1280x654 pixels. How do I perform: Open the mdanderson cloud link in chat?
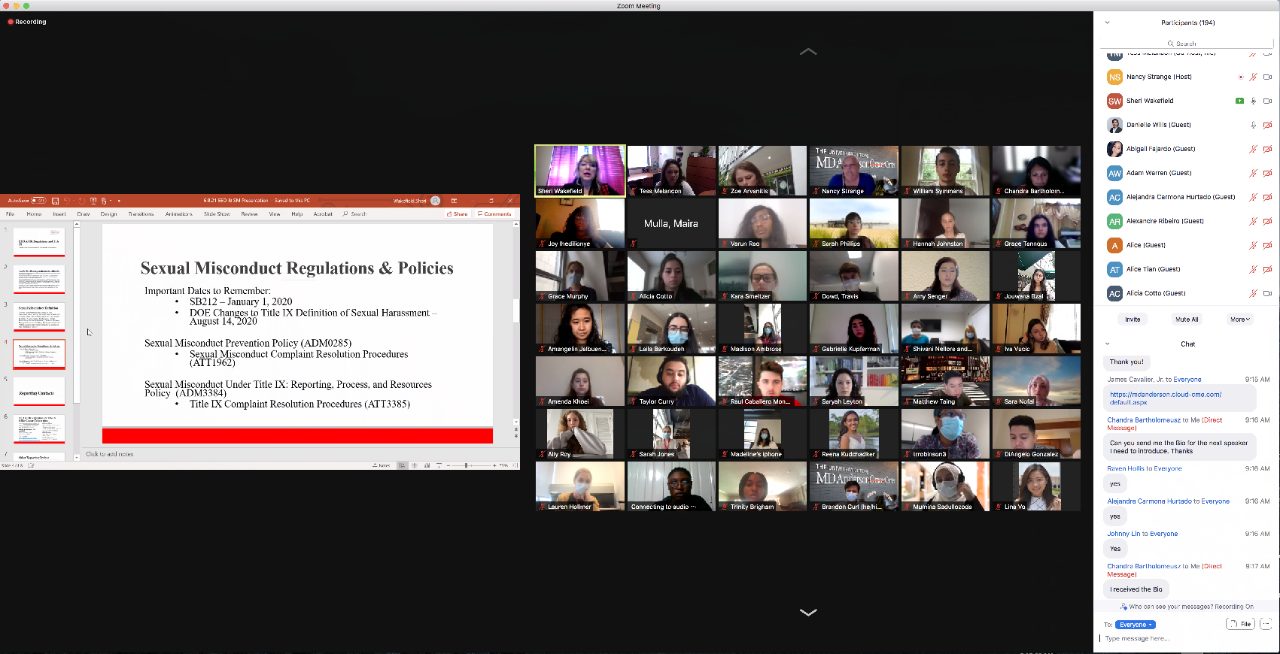coord(1166,398)
